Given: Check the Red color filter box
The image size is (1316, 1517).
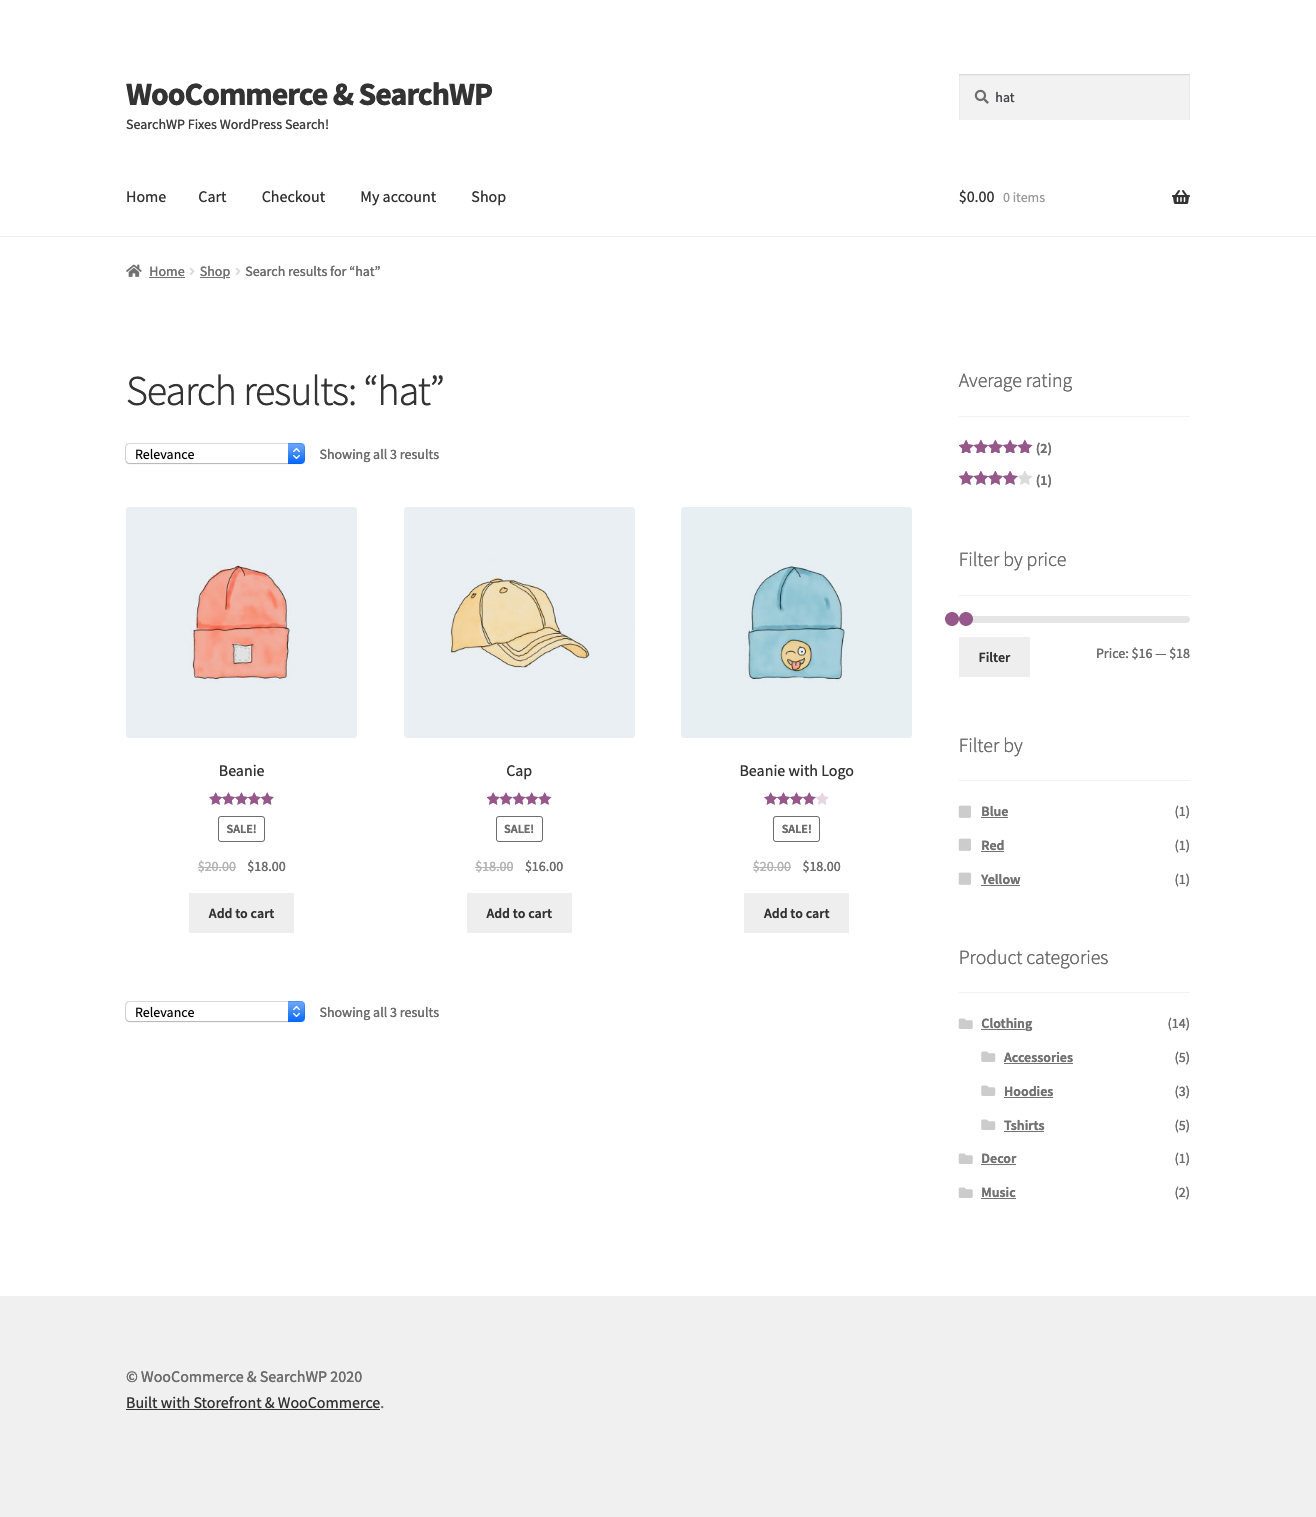Looking at the screenshot, I should (x=965, y=845).
